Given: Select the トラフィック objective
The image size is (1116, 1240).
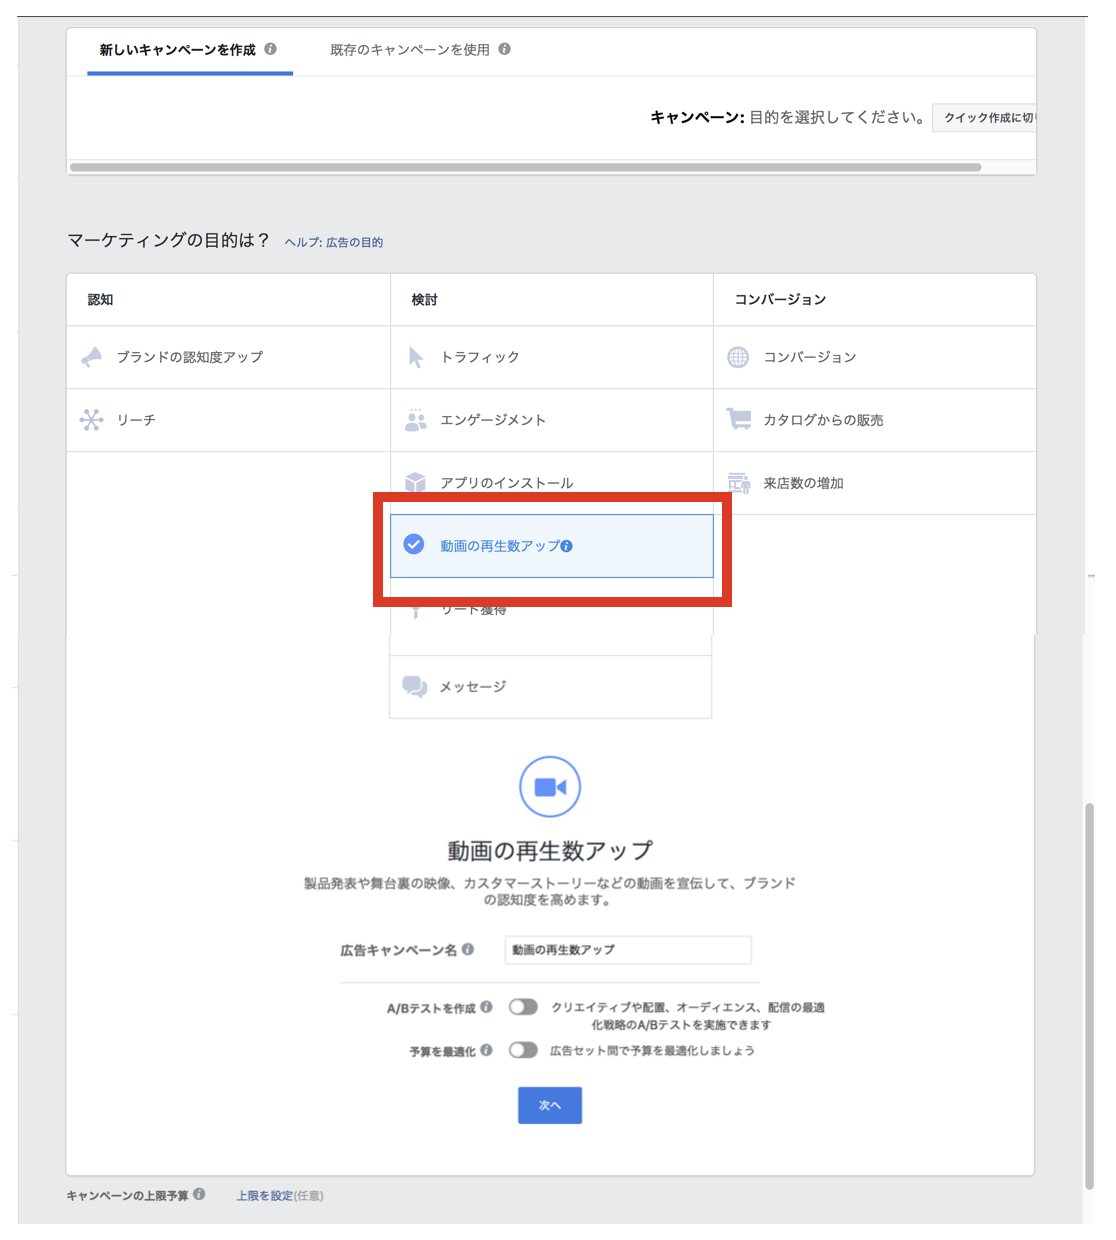Looking at the screenshot, I should [x=552, y=357].
